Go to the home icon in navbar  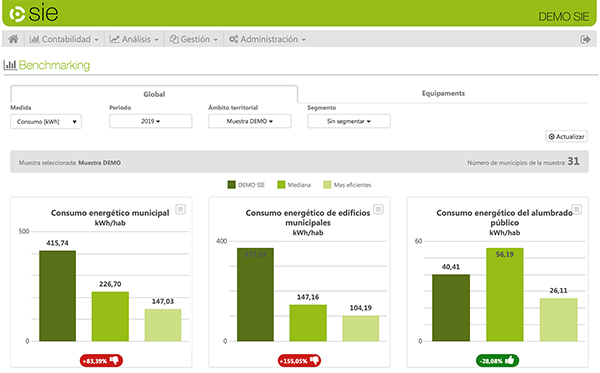click(13, 39)
